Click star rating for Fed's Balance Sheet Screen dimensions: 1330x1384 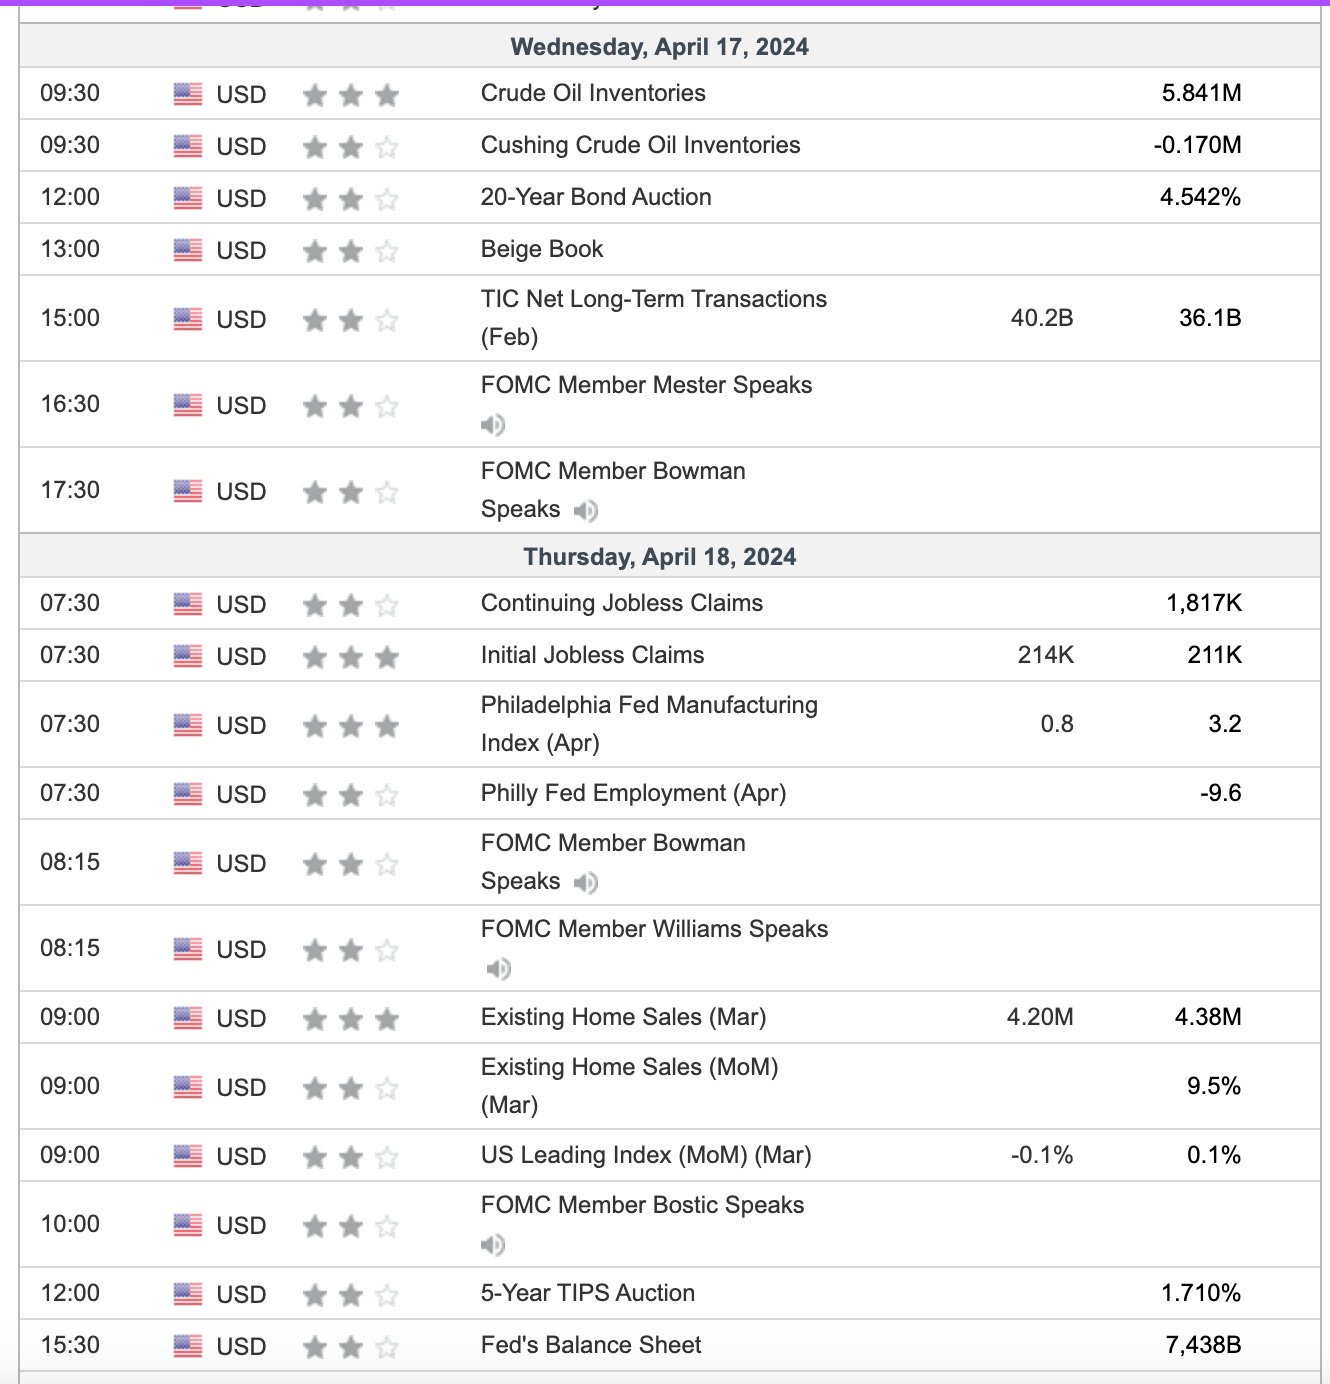[x=351, y=1347]
